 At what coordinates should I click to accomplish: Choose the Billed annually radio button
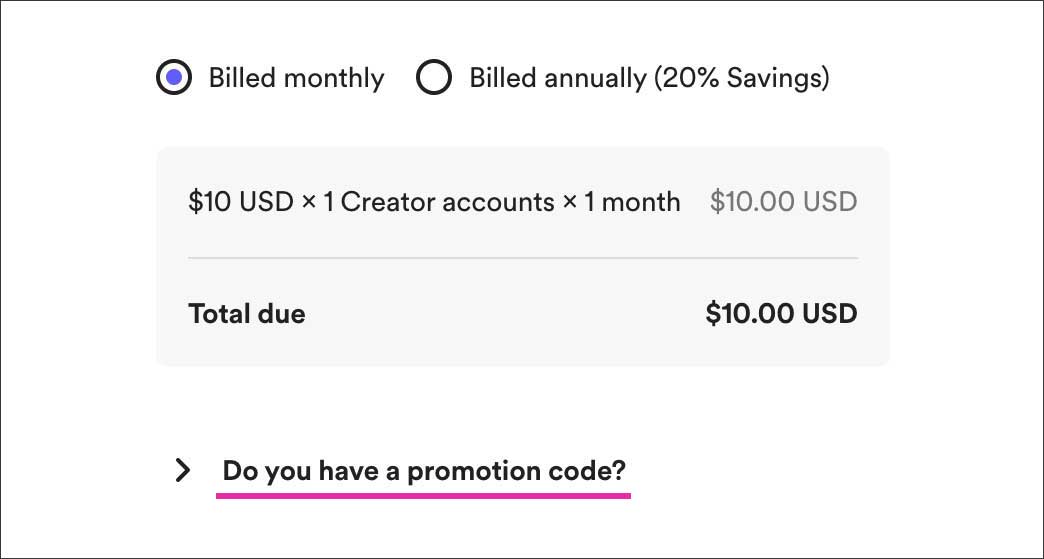click(x=434, y=77)
